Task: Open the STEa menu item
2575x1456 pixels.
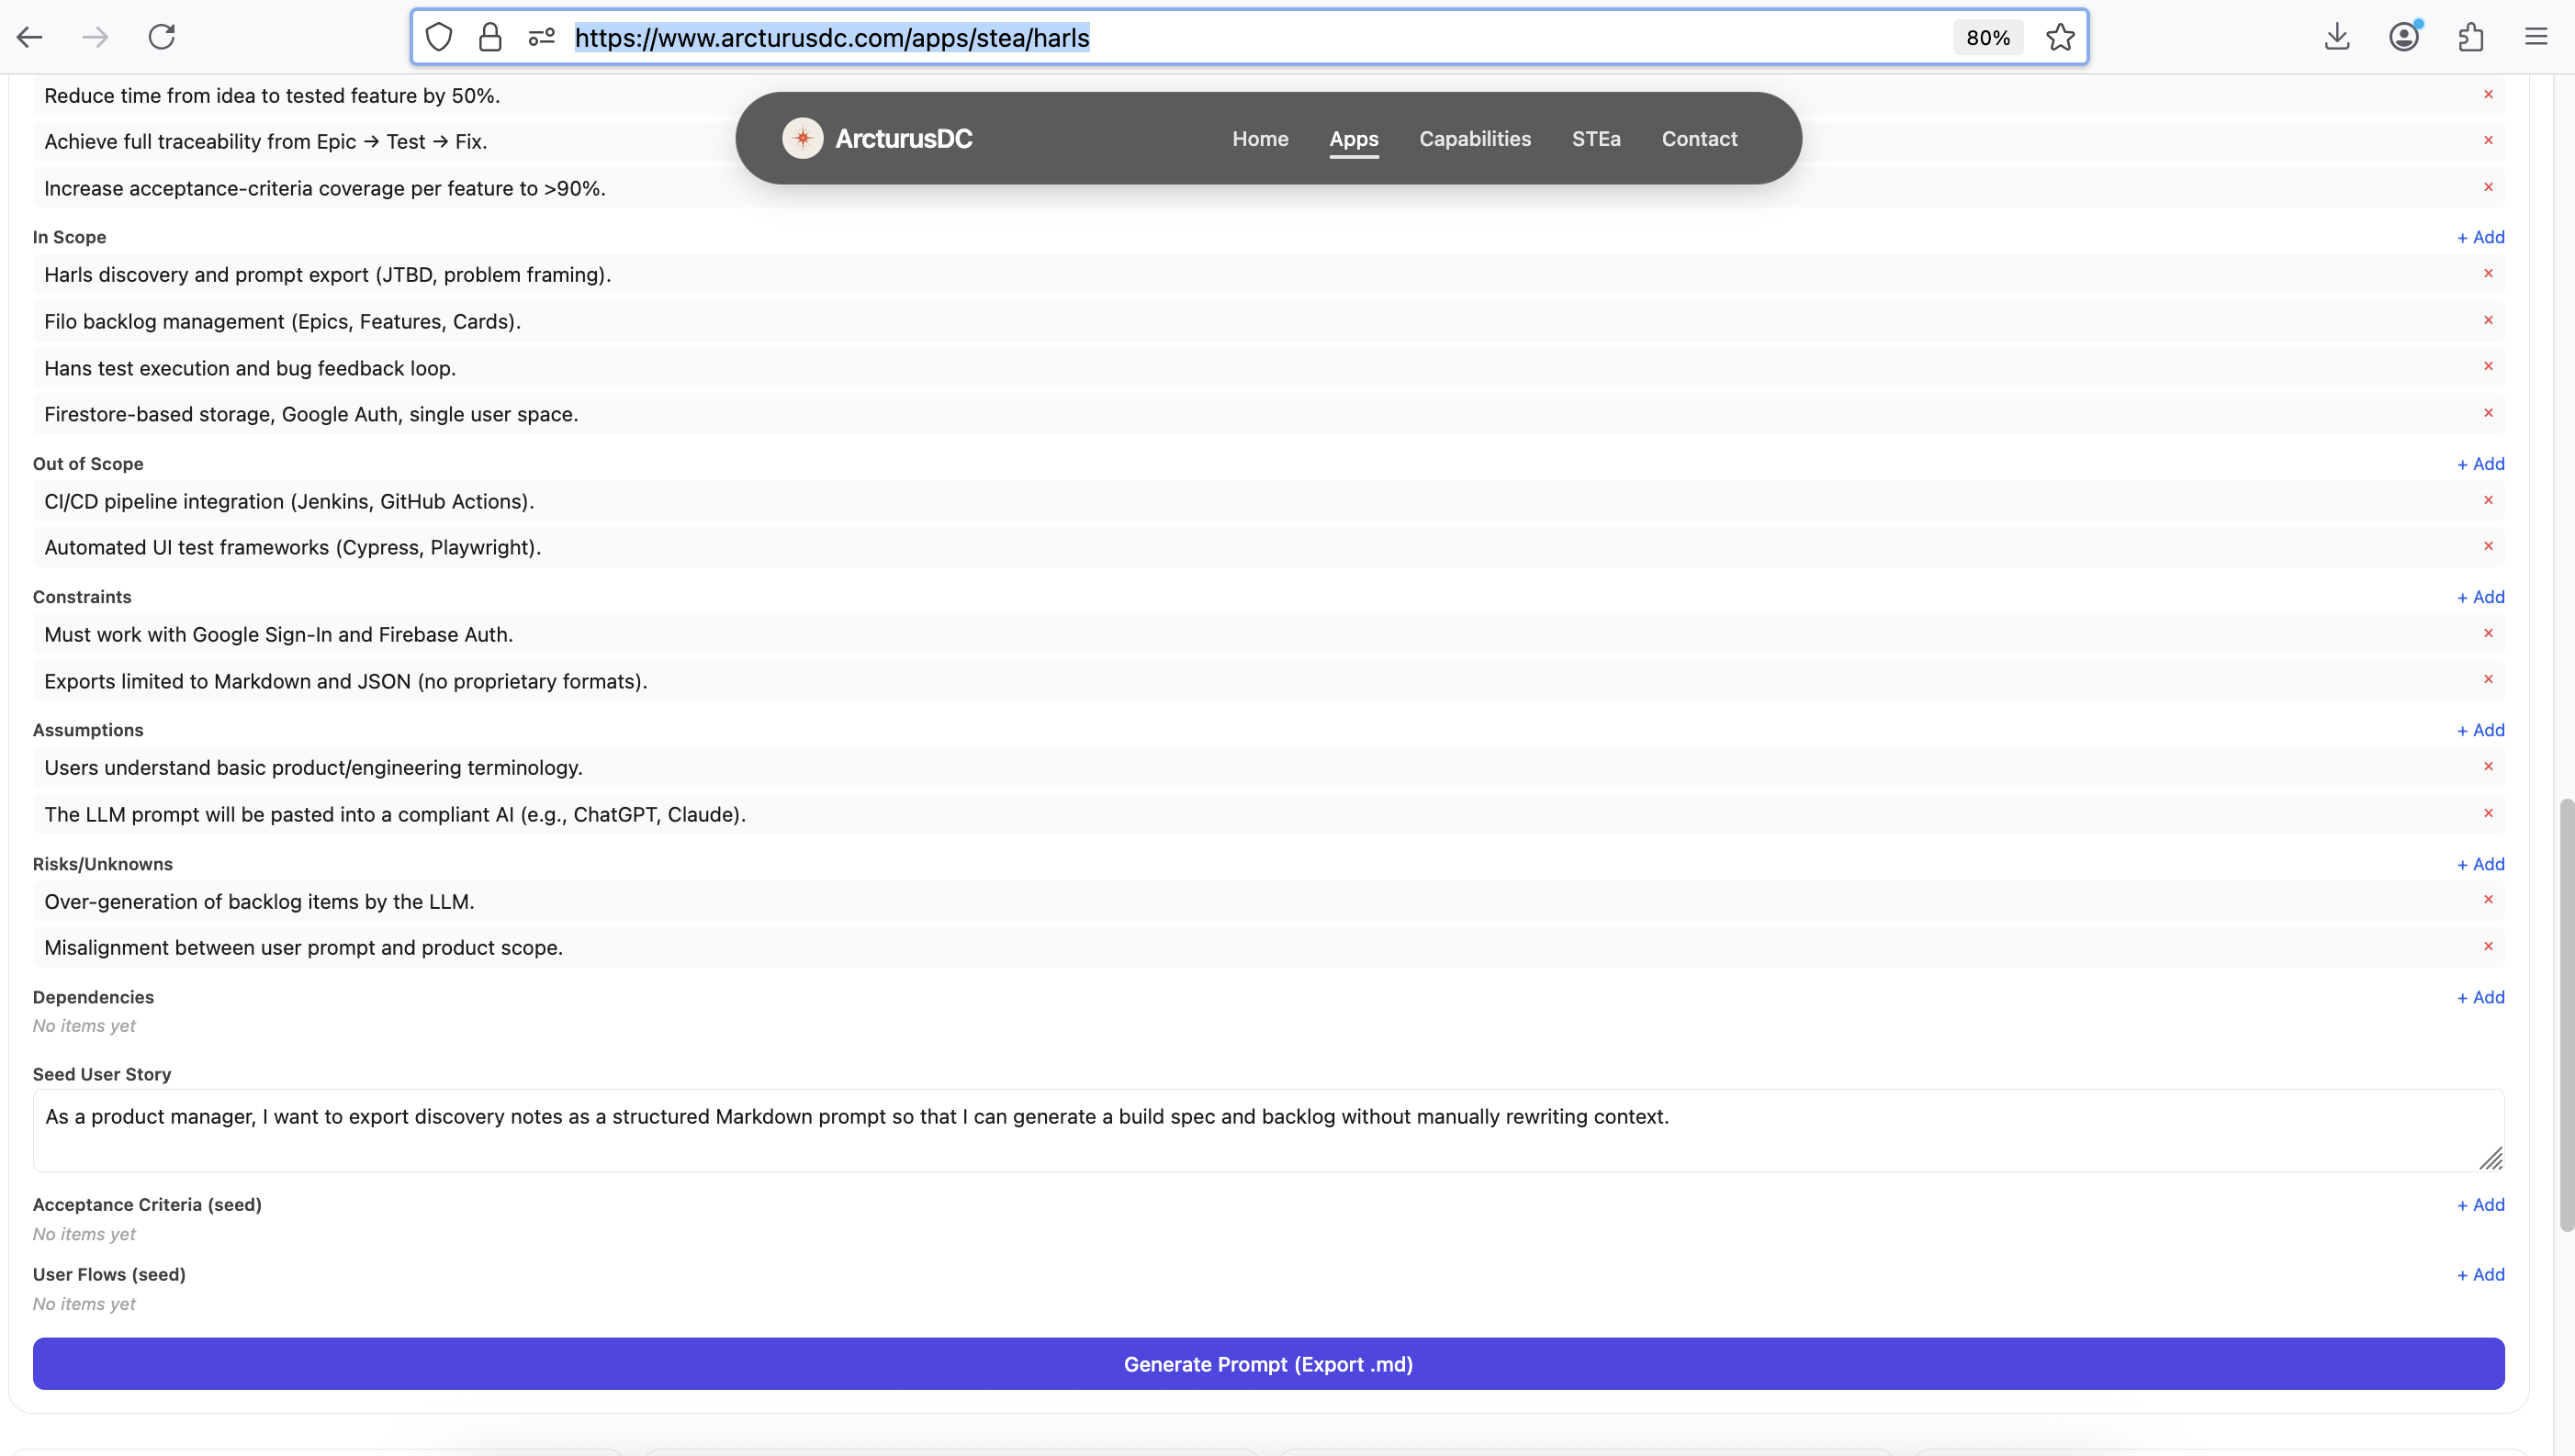Action: tap(1596, 139)
